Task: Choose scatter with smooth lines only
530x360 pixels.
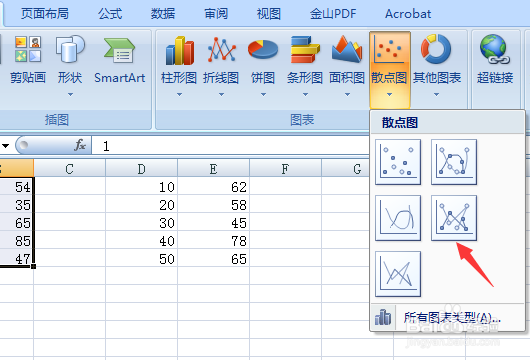Action: [x=398, y=218]
